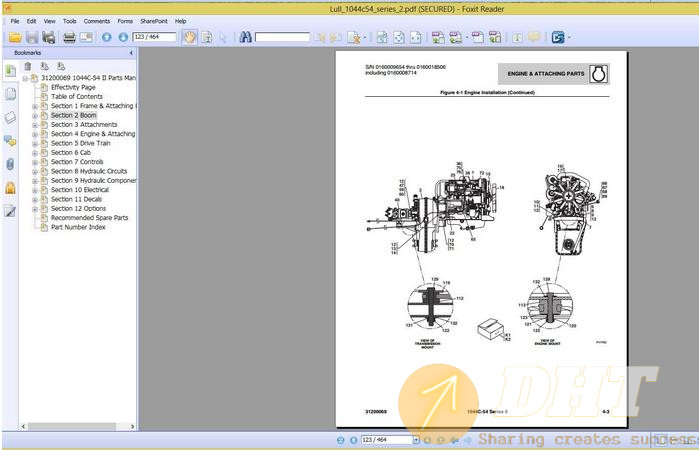Collapse the Bookmarks panel with arrow

click(x=131, y=53)
